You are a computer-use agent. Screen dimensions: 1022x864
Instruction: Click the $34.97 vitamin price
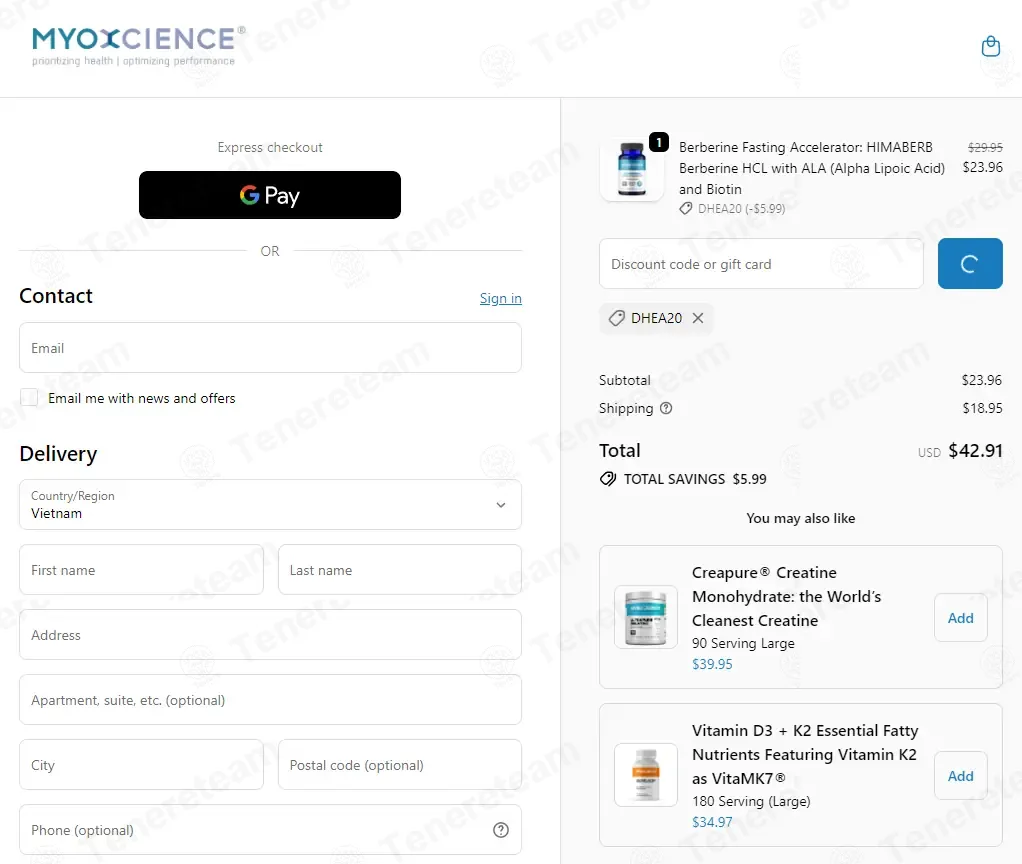click(712, 822)
